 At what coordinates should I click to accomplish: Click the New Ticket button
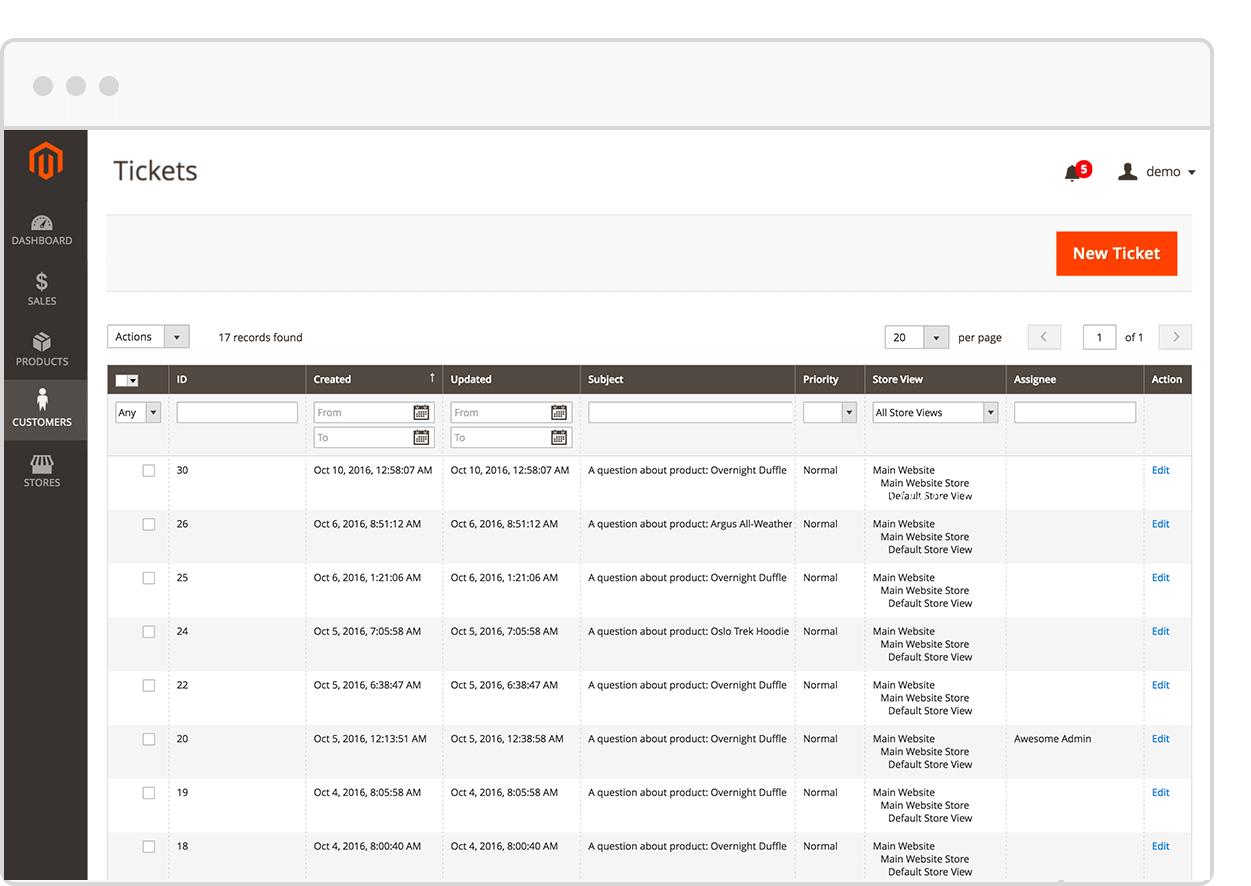[x=1116, y=253]
